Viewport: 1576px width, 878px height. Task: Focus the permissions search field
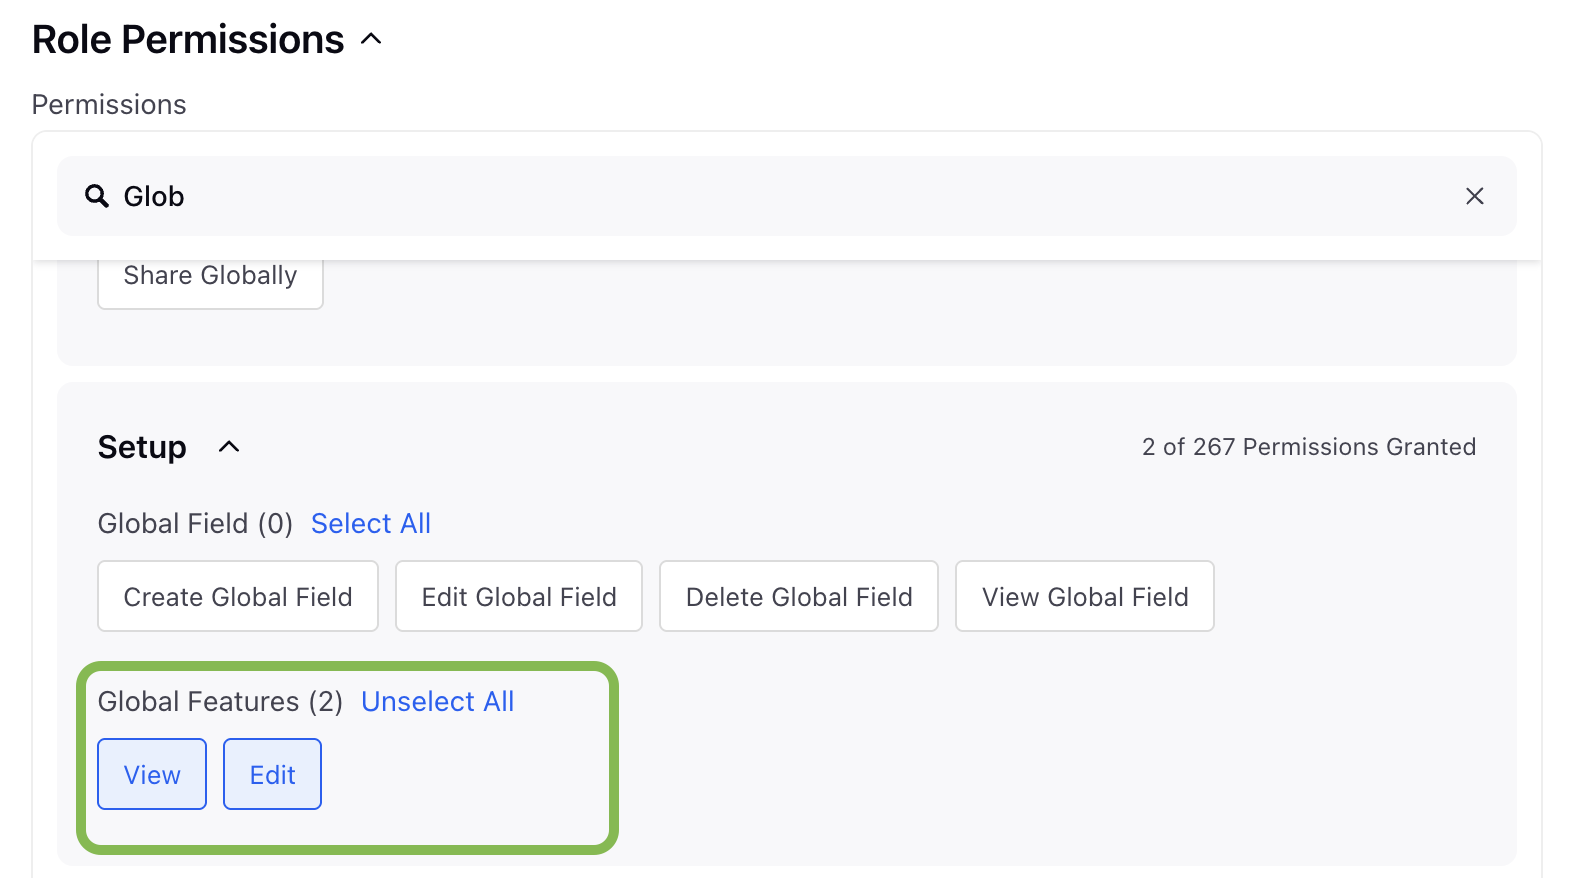(787, 196)
